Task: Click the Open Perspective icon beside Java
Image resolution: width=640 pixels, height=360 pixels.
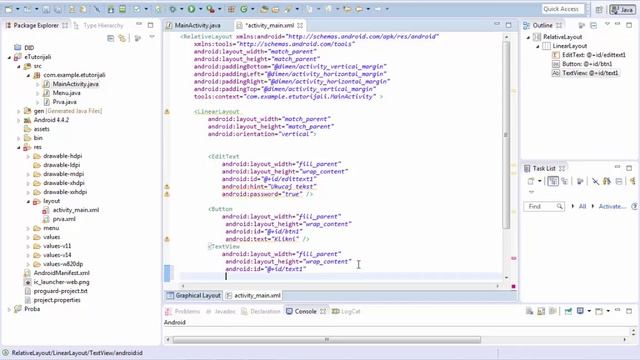Action: [599, 10]
